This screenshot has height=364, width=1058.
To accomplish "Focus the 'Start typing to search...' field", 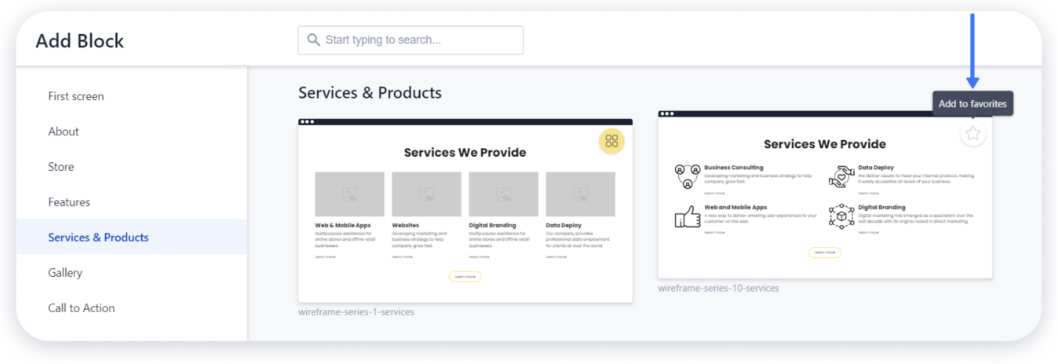I will click(410, 40).
